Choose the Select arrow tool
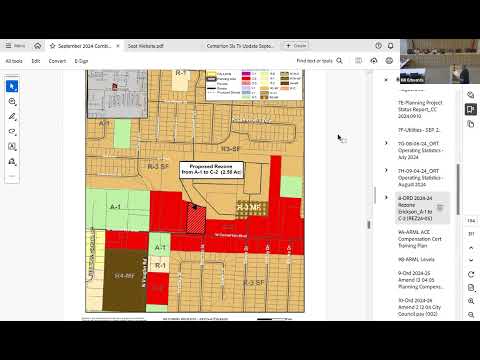 coord(12,86)
